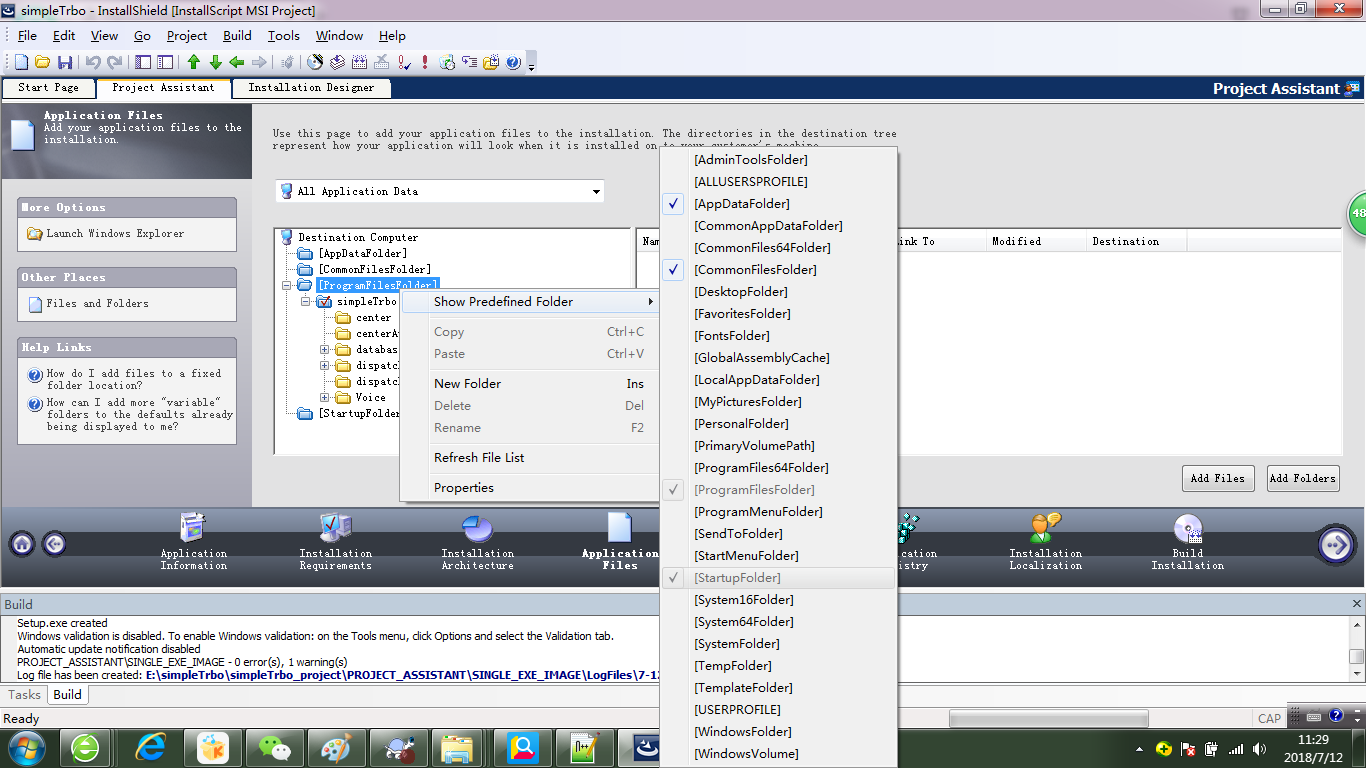The width and height of the screenshot is (1366, 768).
Task: Check [DesktopFolder] in predefined folder list
Action: tap(778, 291)
